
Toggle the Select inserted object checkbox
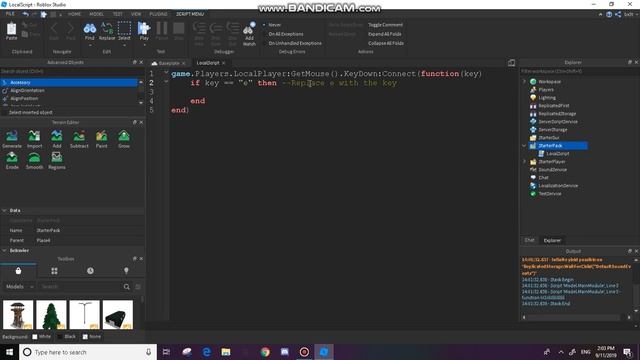5,112
